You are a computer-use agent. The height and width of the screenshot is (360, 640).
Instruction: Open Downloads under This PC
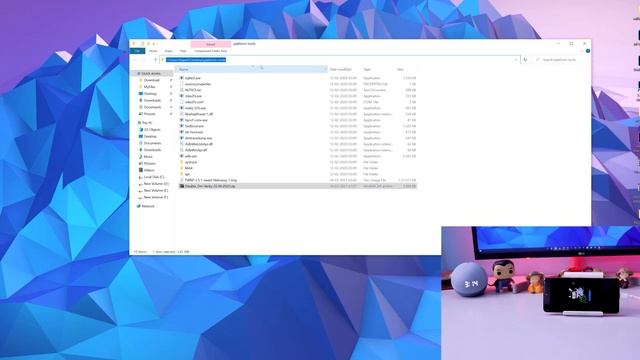(152, 150)
